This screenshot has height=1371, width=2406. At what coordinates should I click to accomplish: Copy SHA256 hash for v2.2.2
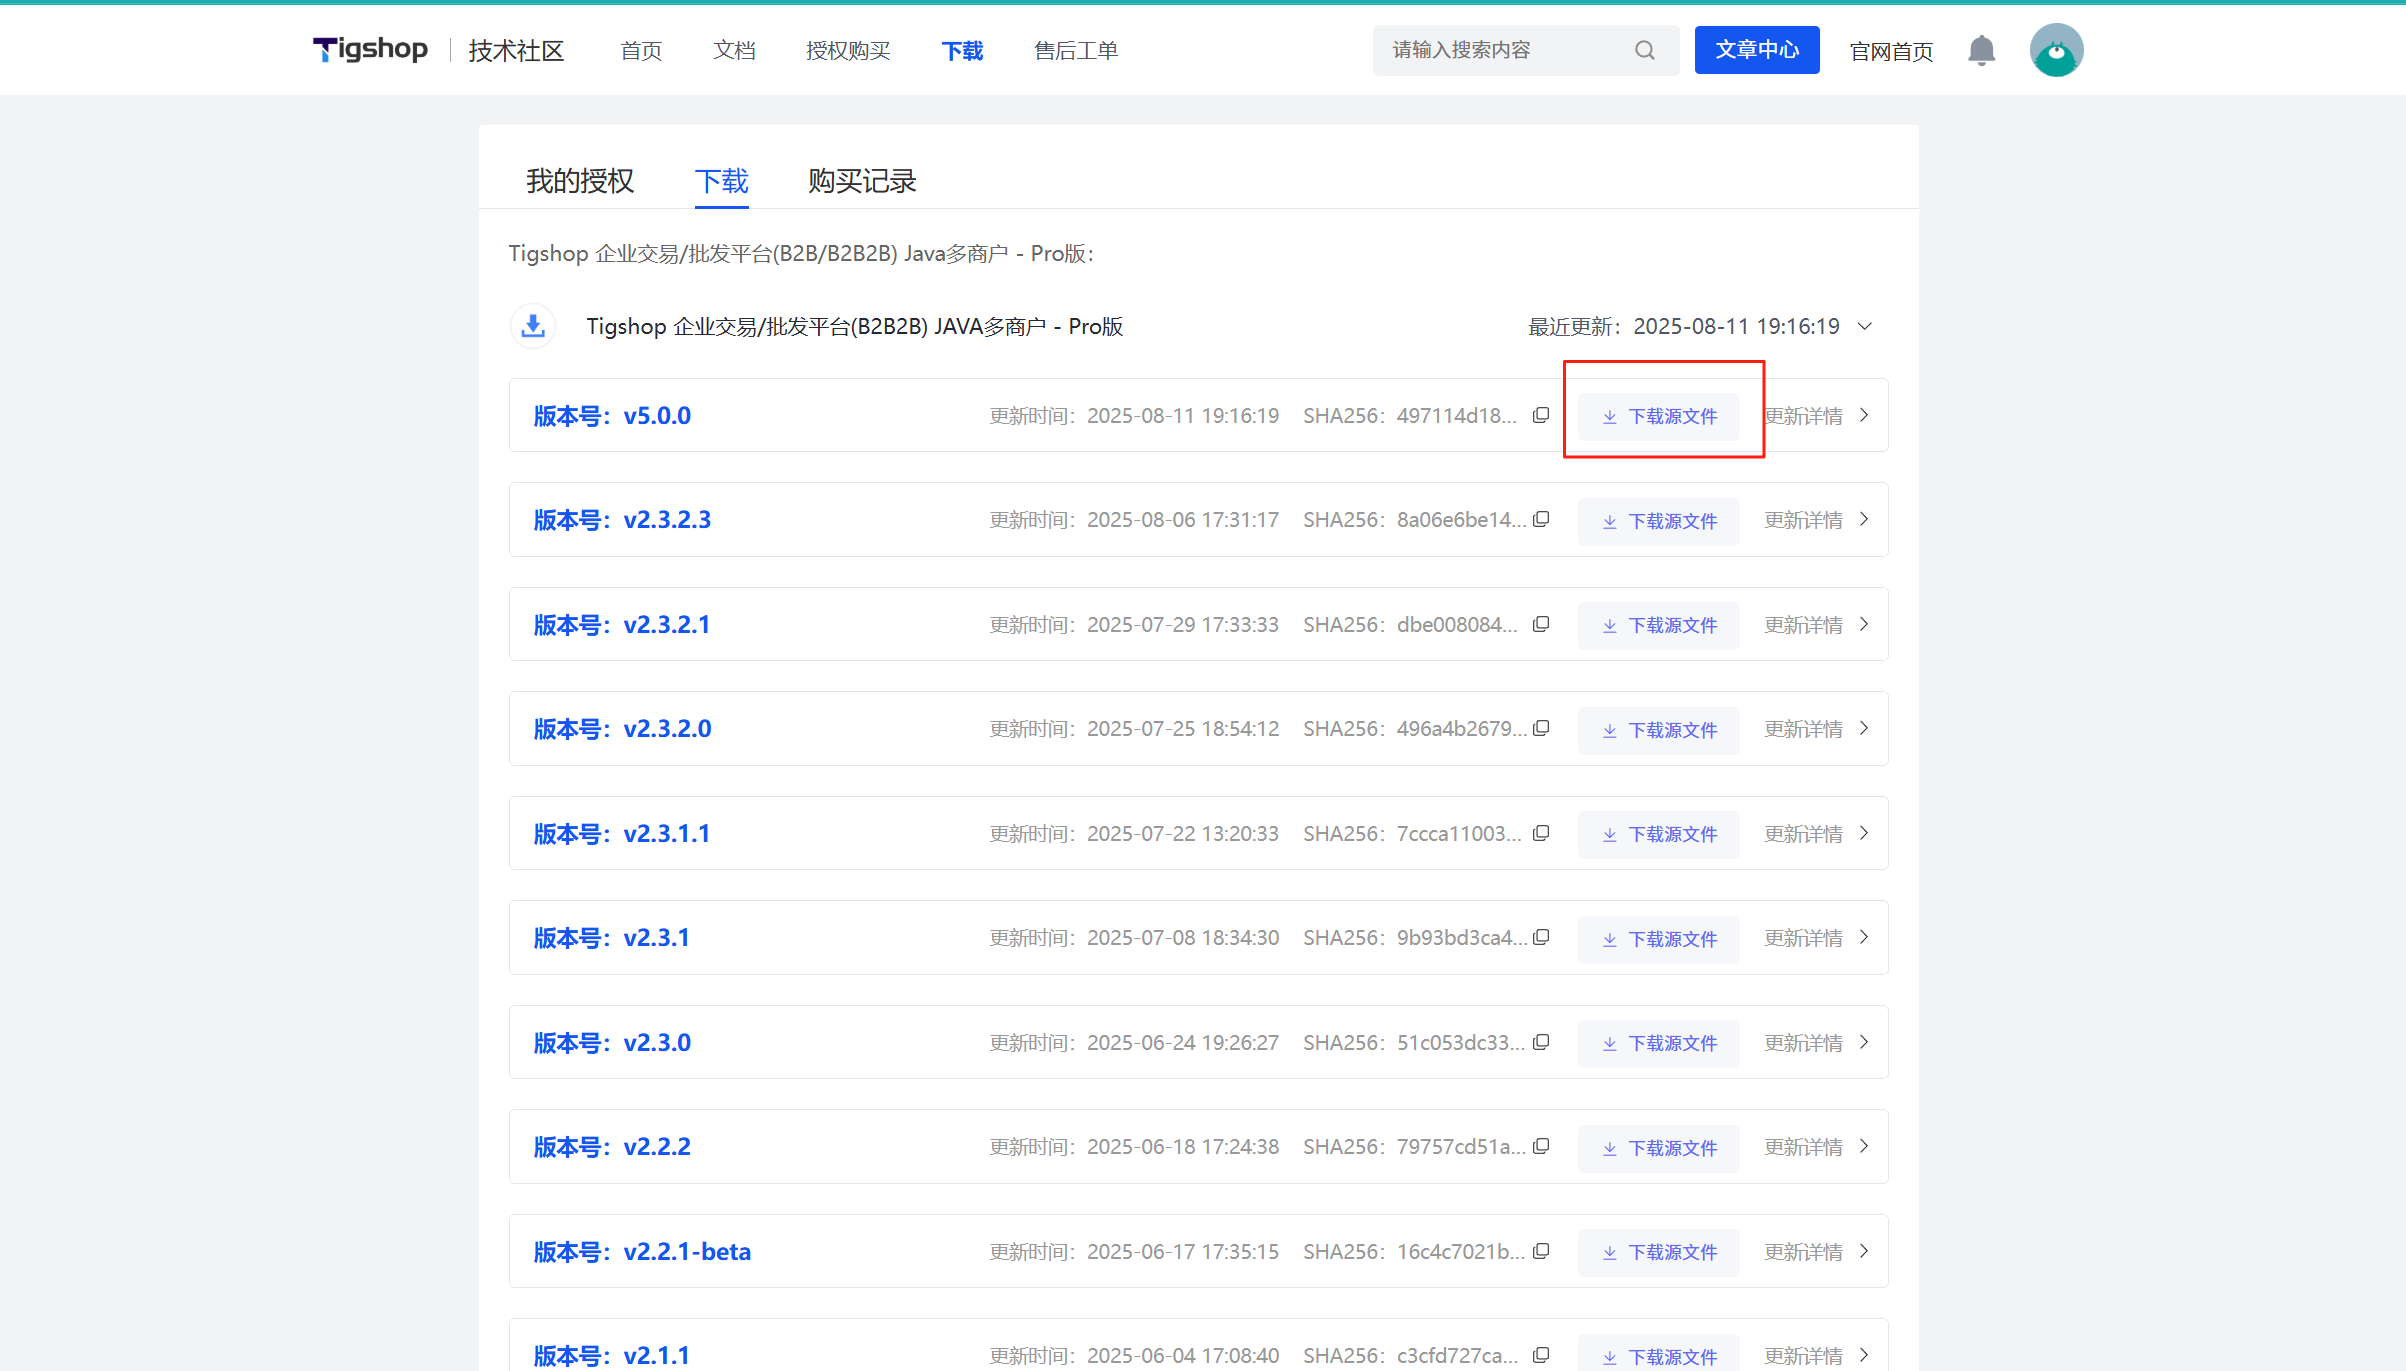[1541, 1146]
